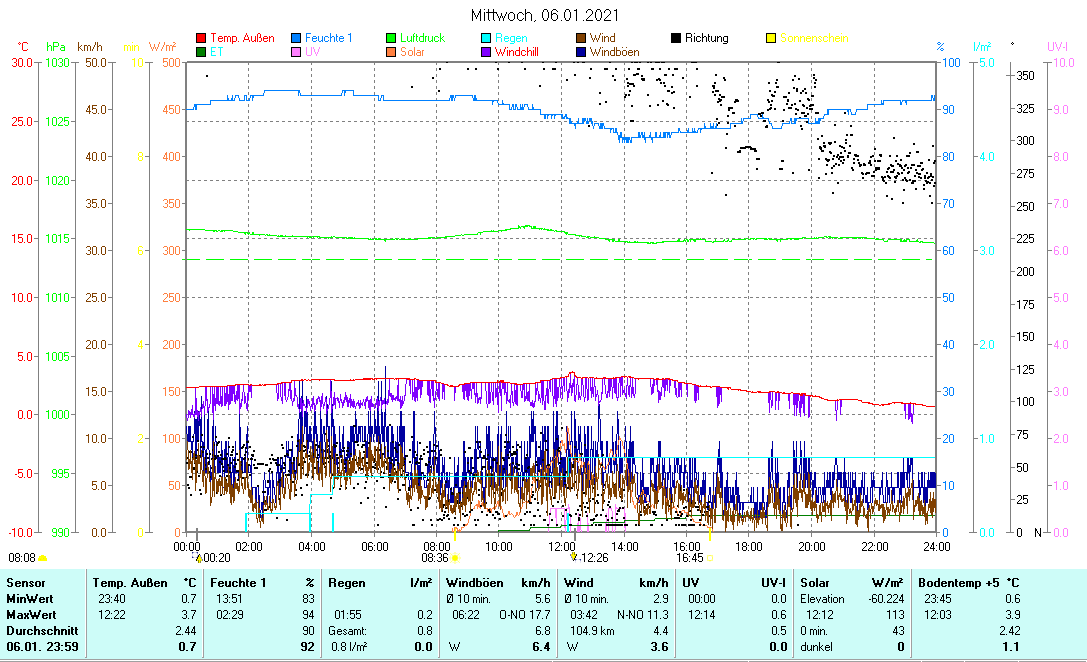Click the sun icon beside 08:36

click(455, 558)
